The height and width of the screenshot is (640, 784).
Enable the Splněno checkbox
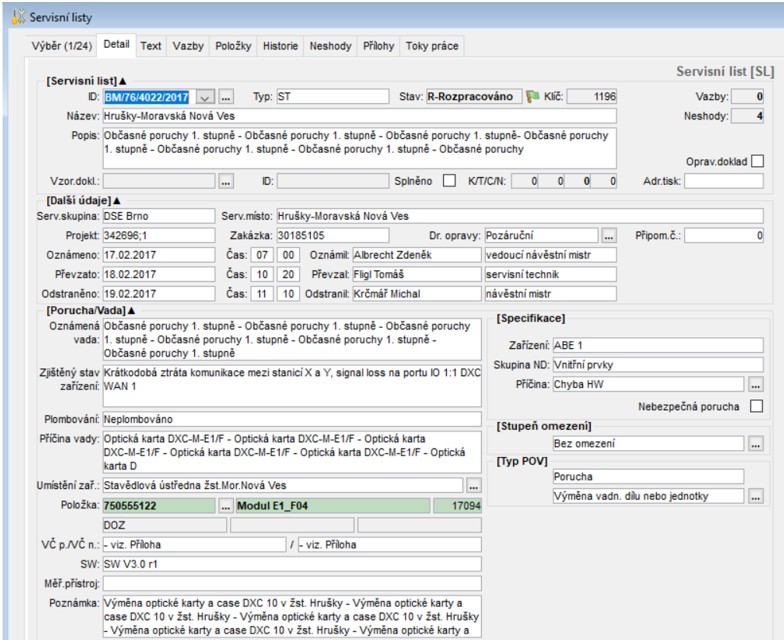448,181
